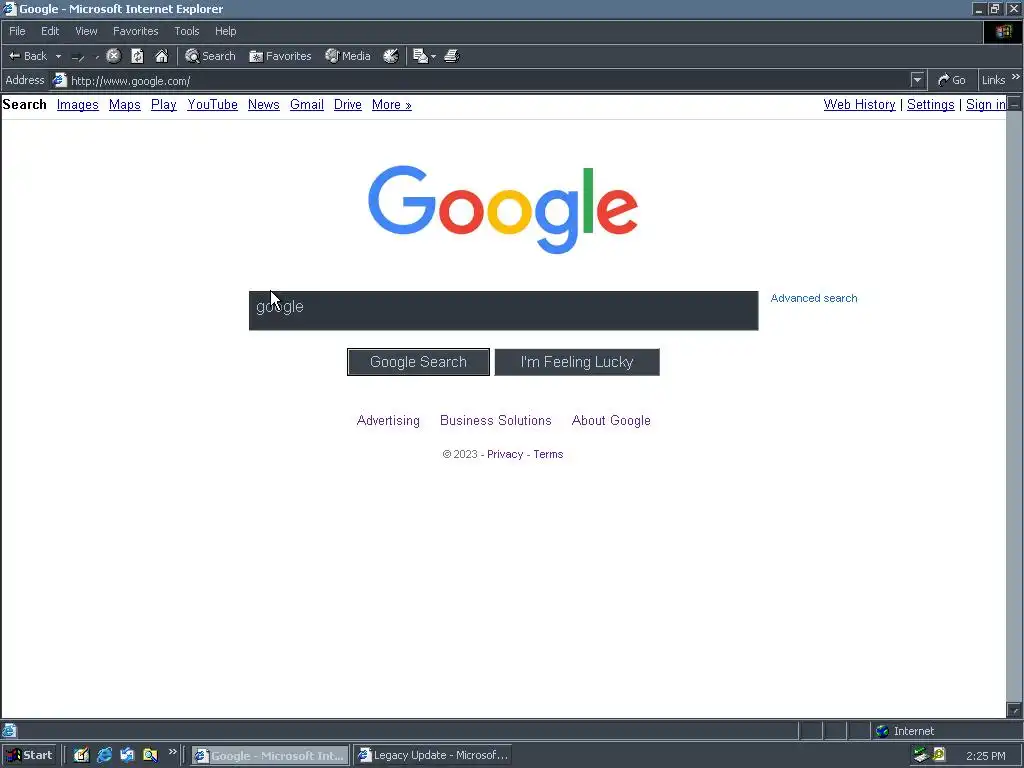Click the Sign in link
1024x768 pixels.
pyautogui.click(x=985, y=104)
